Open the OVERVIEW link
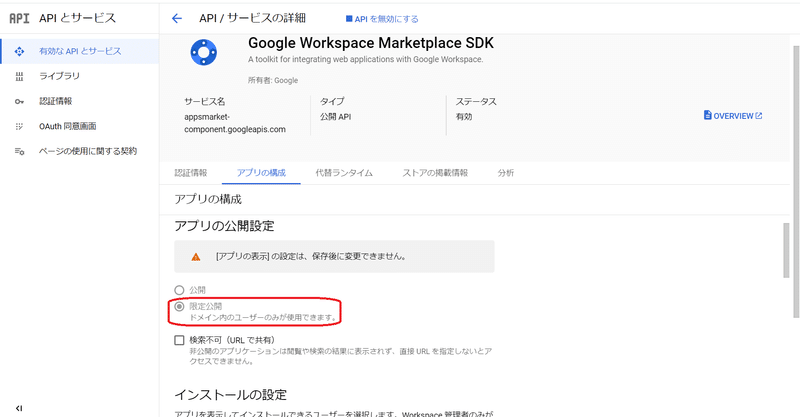Screen dimensions: 800x417 point(733,116)
